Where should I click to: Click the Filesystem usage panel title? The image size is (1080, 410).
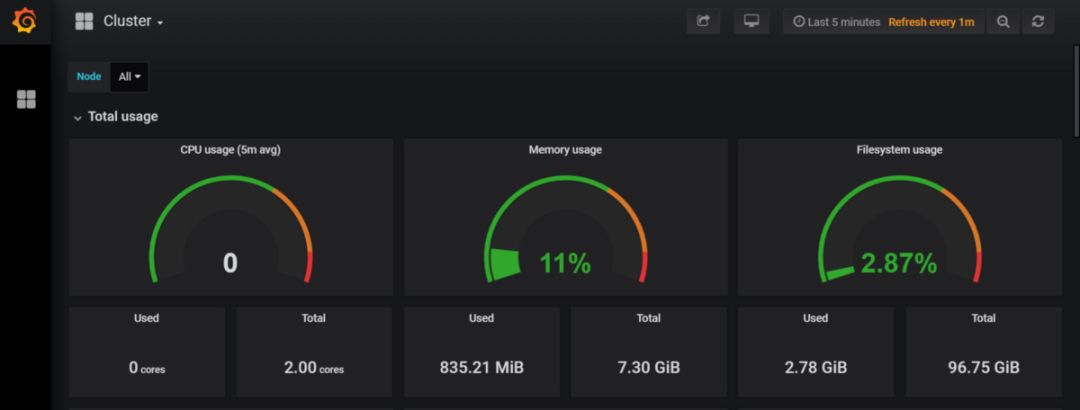tap(899, 150)
